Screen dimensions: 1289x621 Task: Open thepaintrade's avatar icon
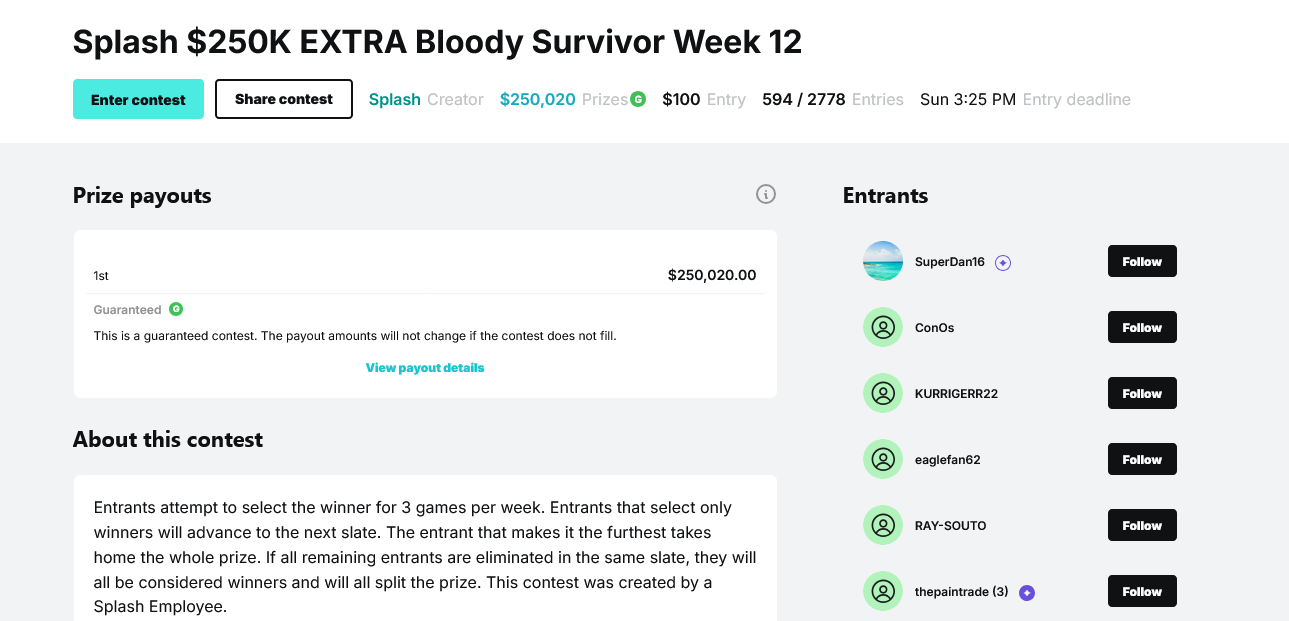click(883, 591)
